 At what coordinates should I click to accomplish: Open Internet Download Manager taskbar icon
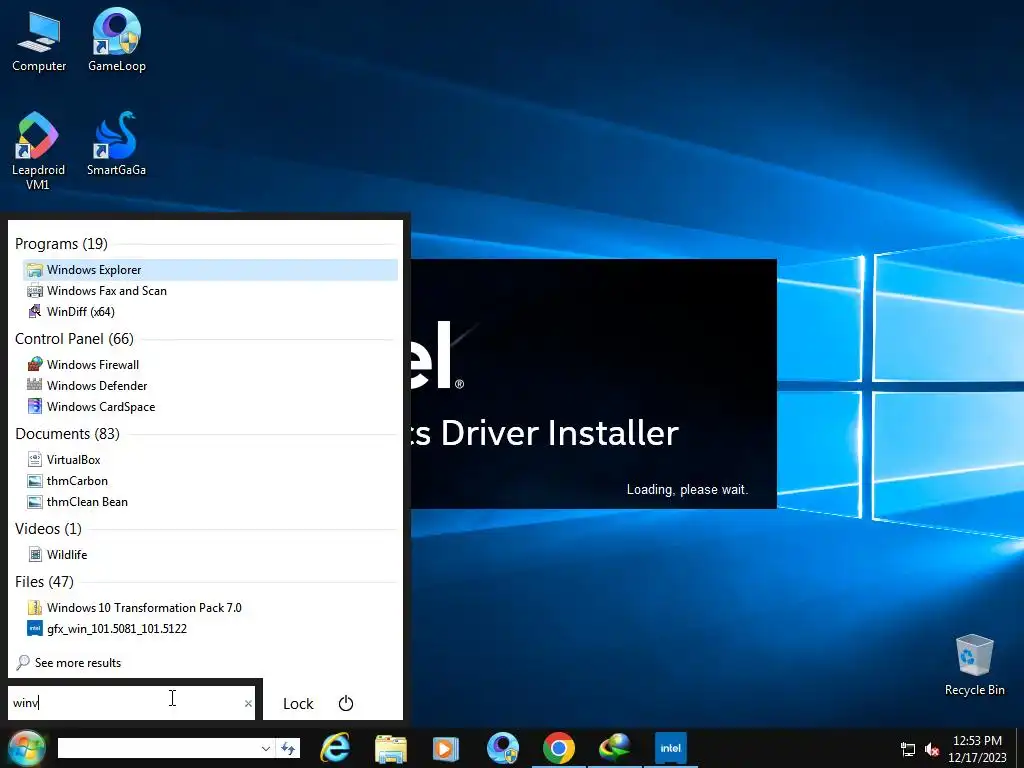(615, 748)
